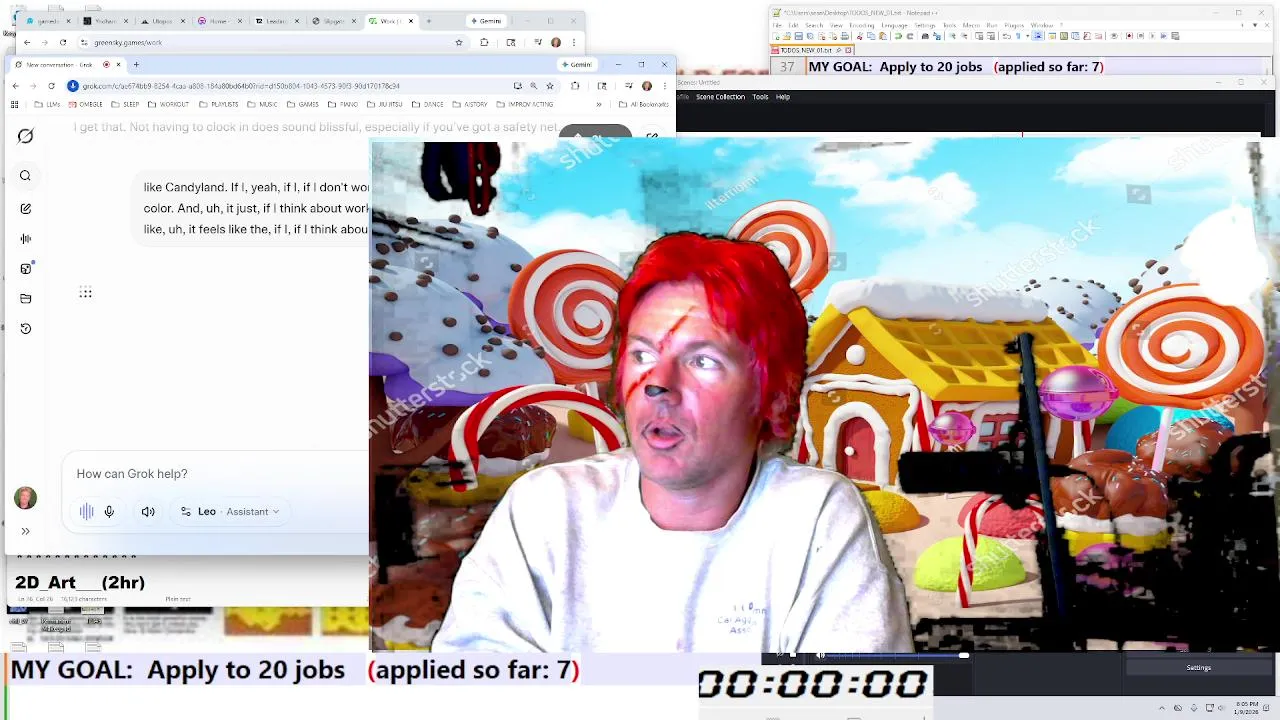
Task: Open the folder projects icon in Grok sidebar
Action: coord(25,299)
